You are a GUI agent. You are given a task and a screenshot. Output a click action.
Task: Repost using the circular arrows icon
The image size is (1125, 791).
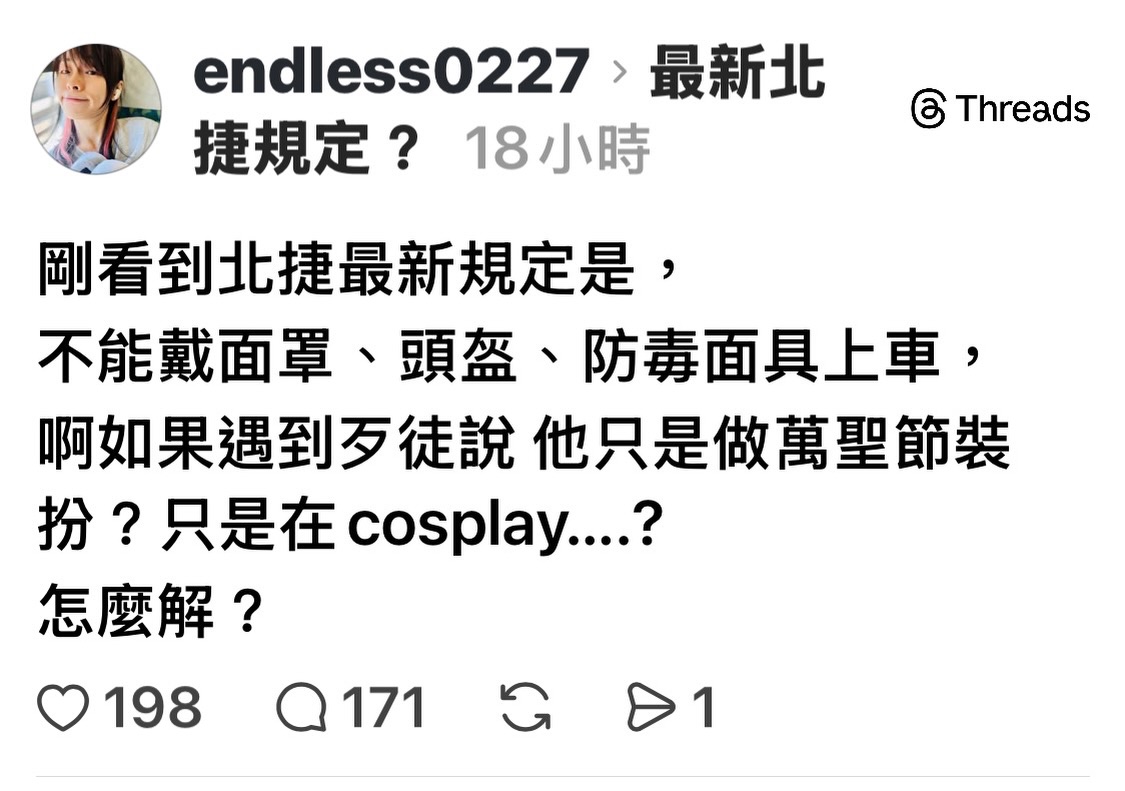point(525,708)
